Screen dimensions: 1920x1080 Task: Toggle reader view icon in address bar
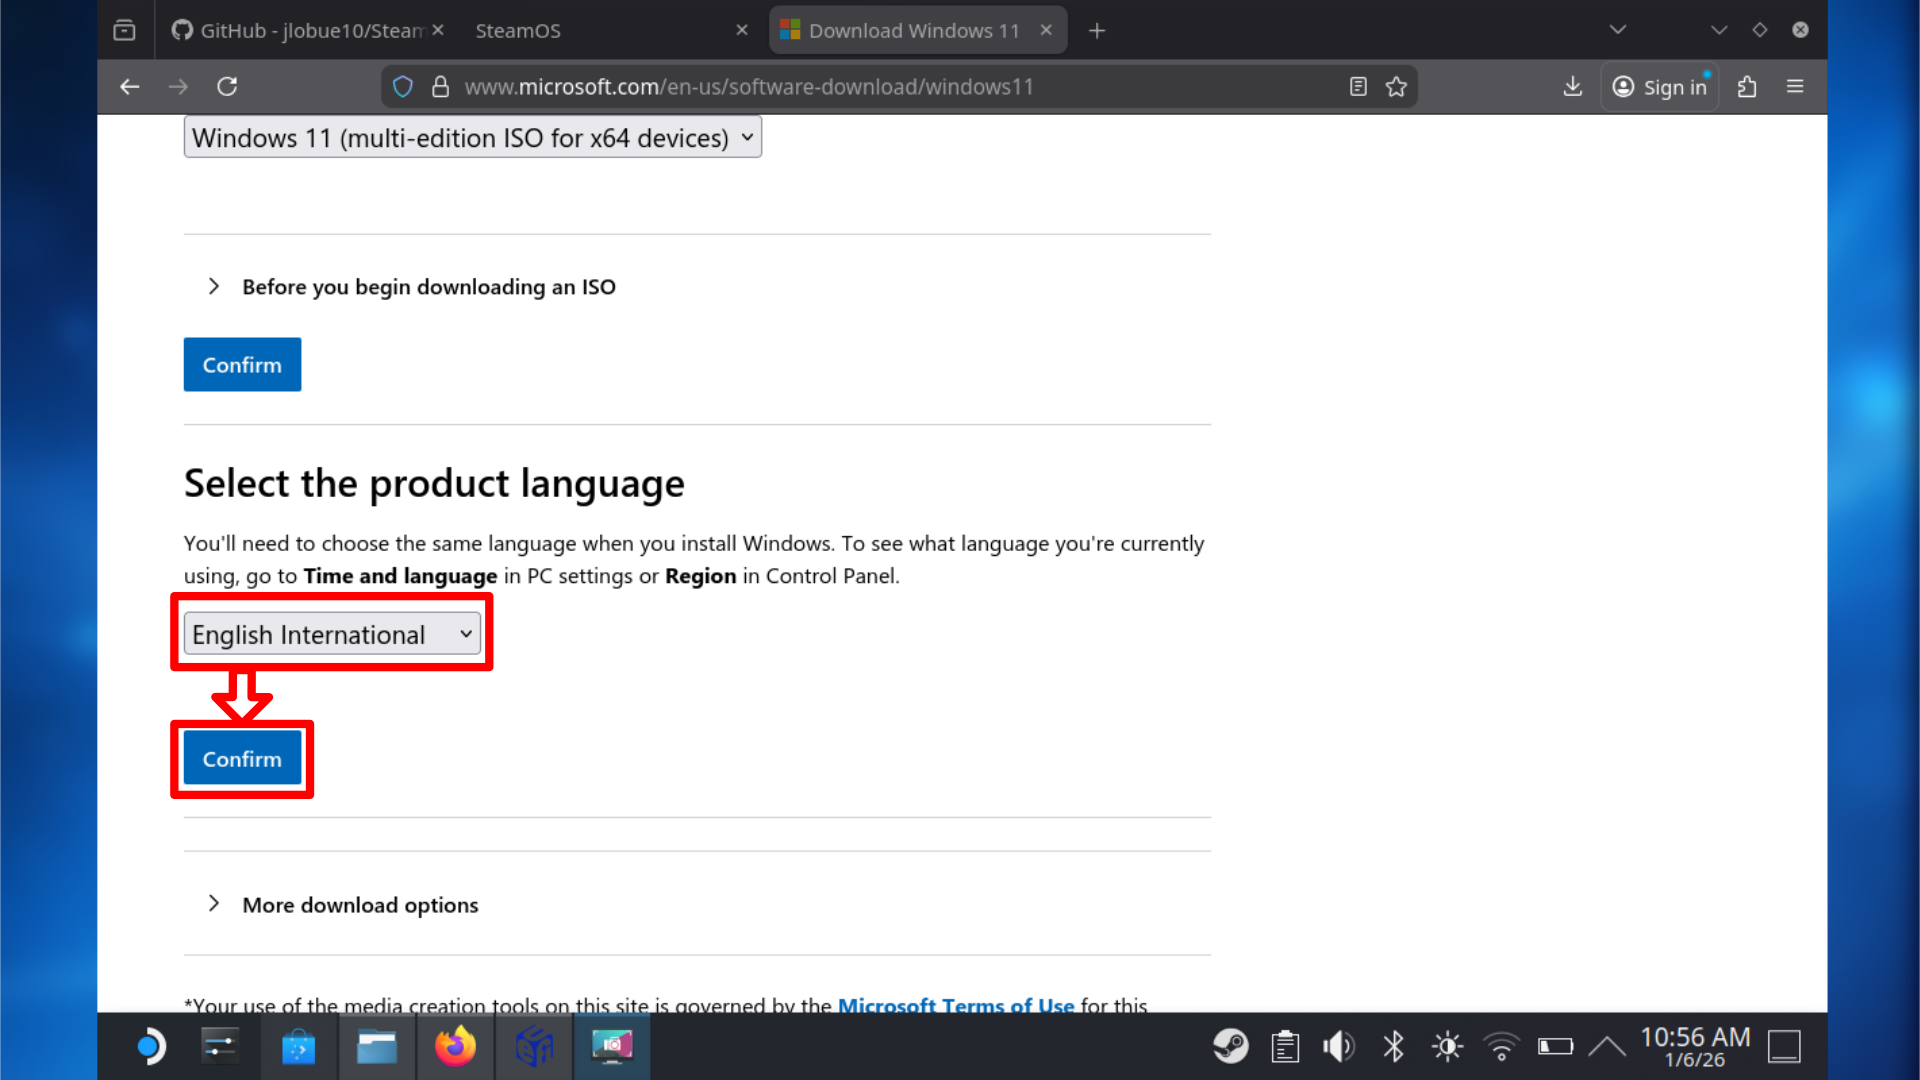click(x=1357, y=87)
